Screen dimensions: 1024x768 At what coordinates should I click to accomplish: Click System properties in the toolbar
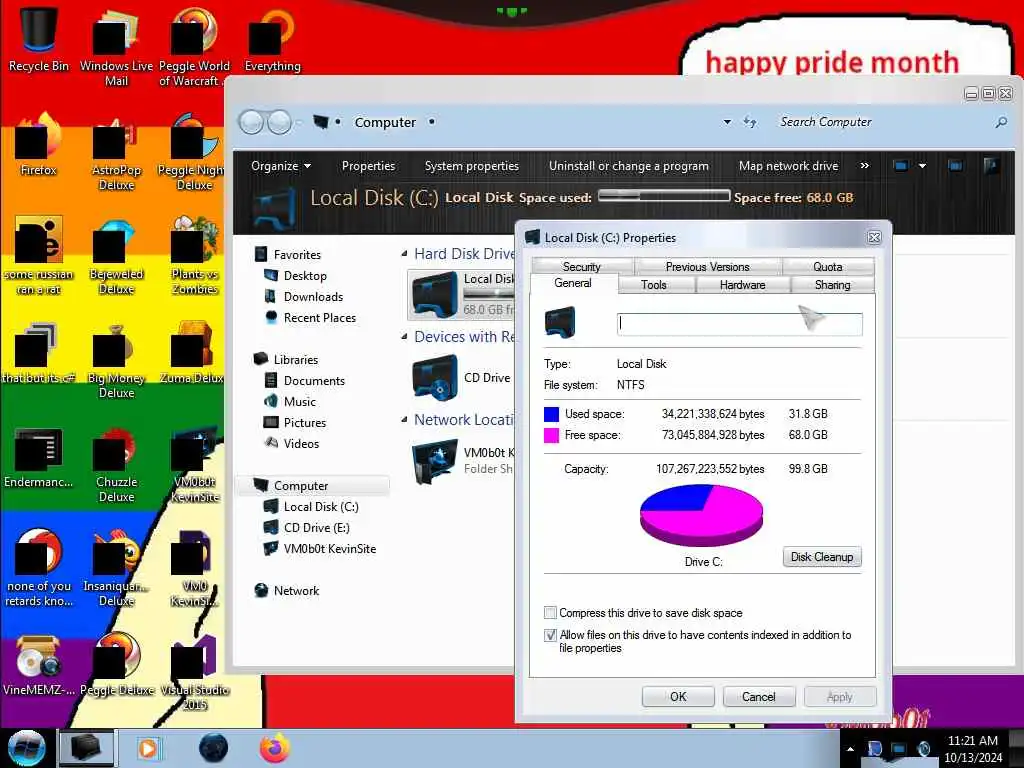coord(472,166)
